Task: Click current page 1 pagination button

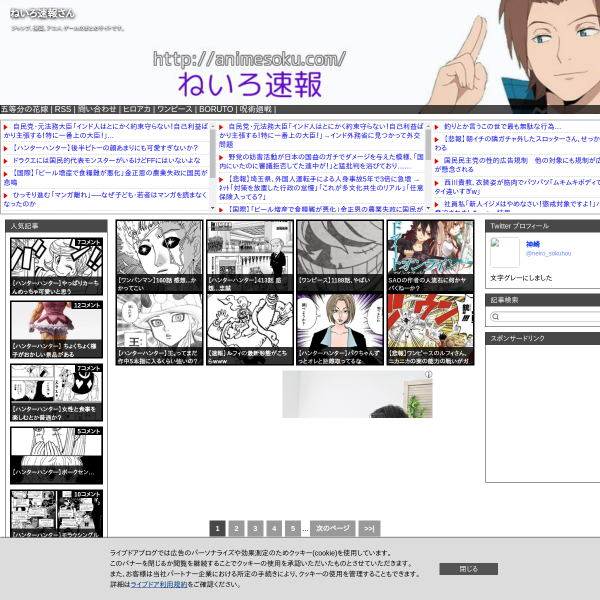Action: pyautogui.click(x=217, y=528)
